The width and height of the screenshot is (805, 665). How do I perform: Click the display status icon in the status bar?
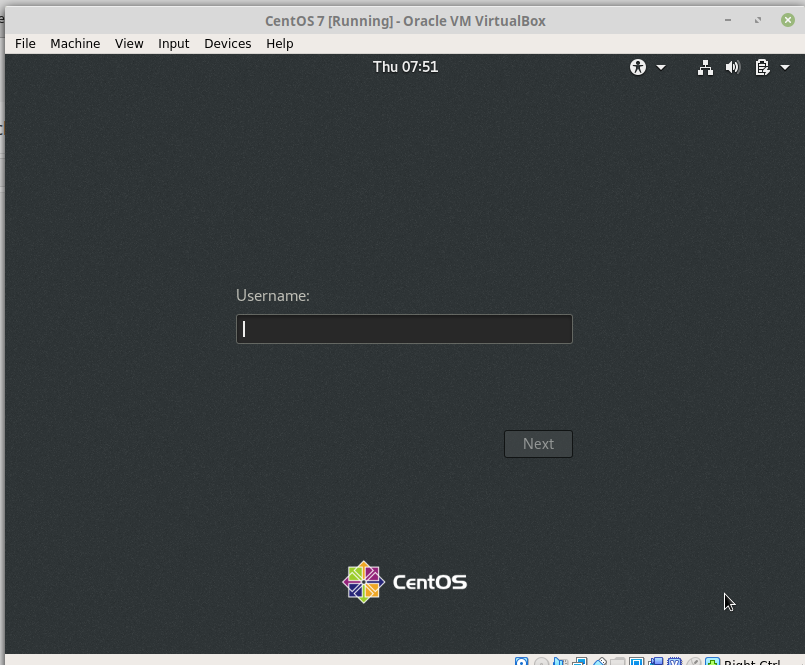(x=638, y=661)
